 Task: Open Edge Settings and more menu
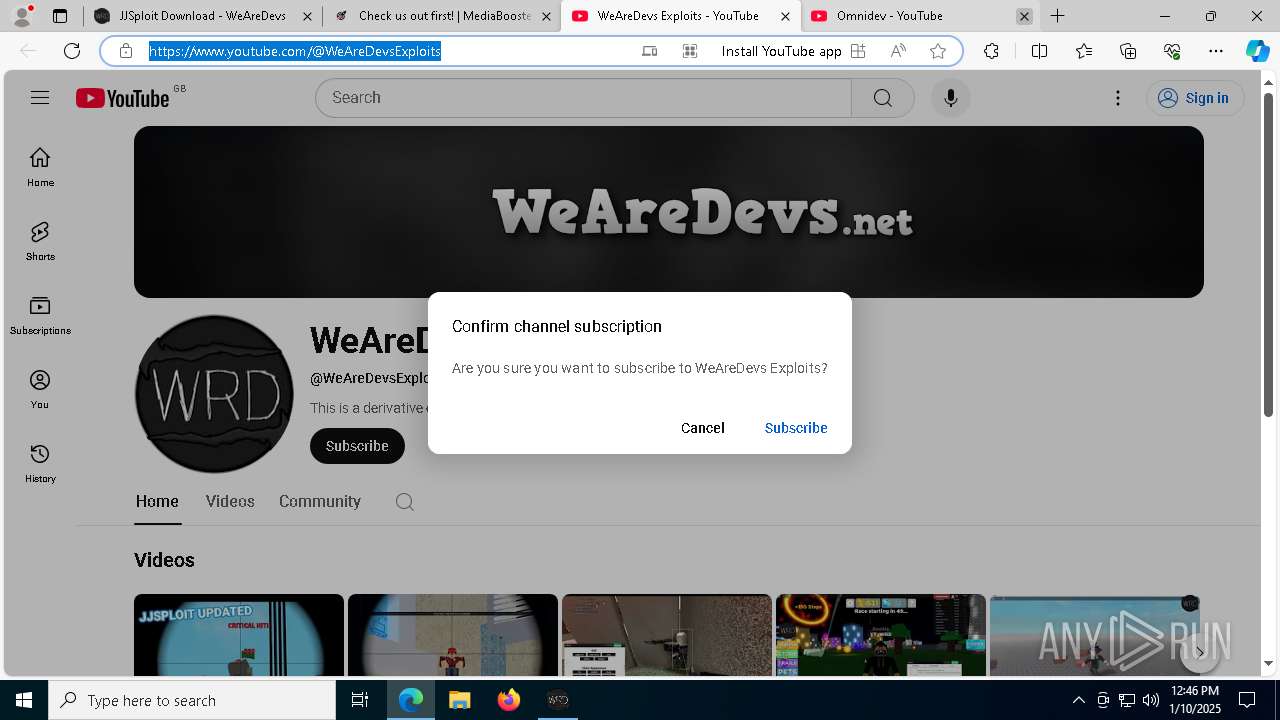click(x=1216, y=51)
